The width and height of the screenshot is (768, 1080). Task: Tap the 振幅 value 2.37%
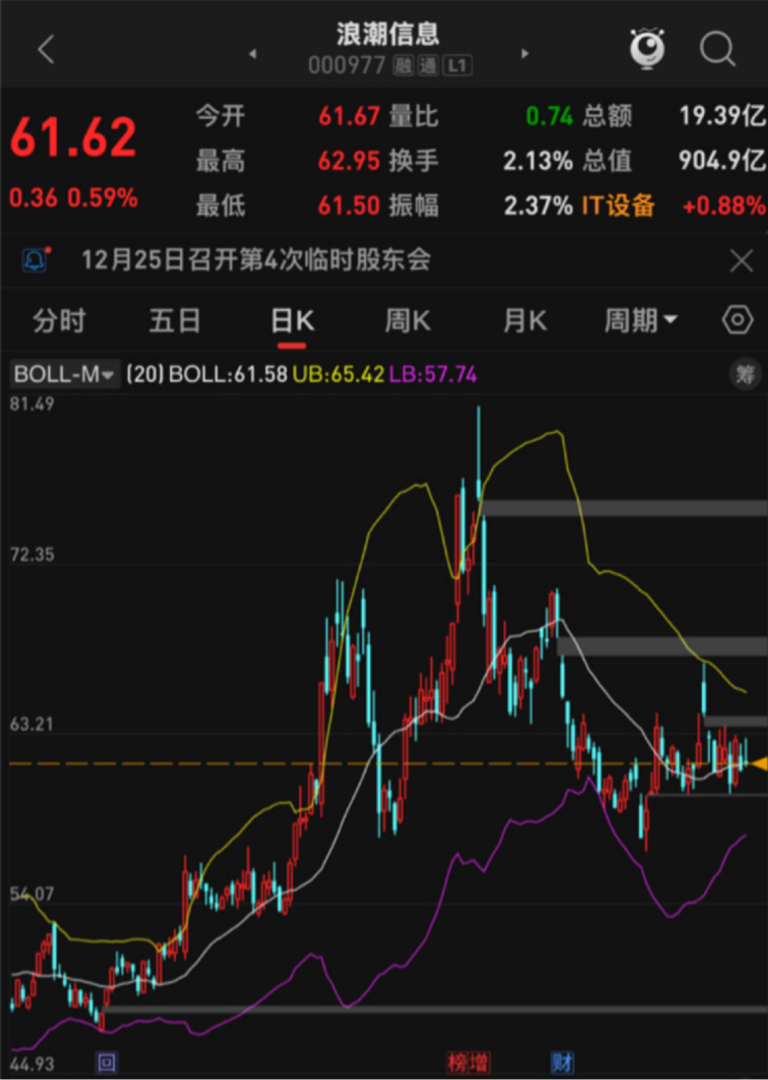click(538, 205)
